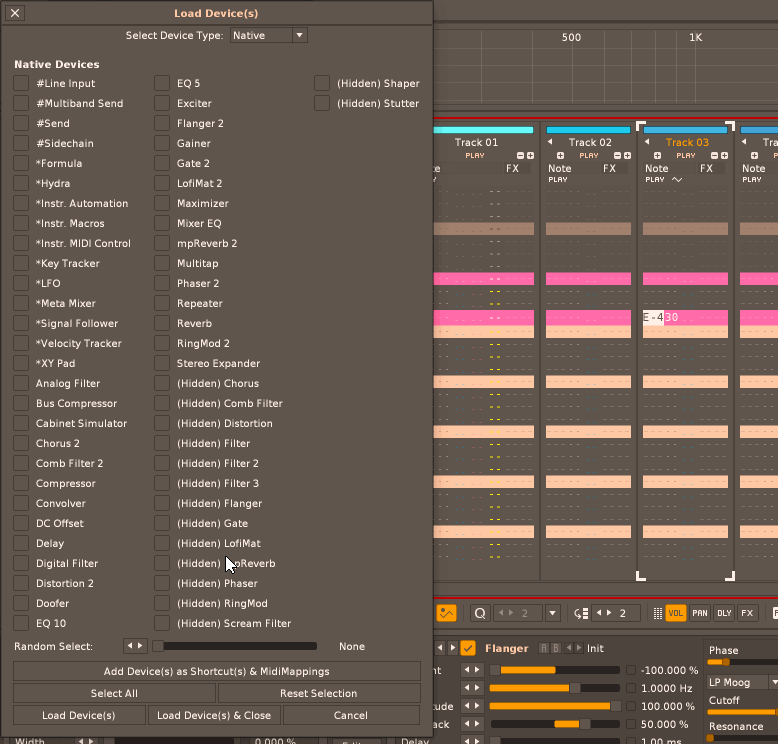Click the Random Select slider
Image resolution: width=778 pixels, height=744 pixels.
coord(234,647)
